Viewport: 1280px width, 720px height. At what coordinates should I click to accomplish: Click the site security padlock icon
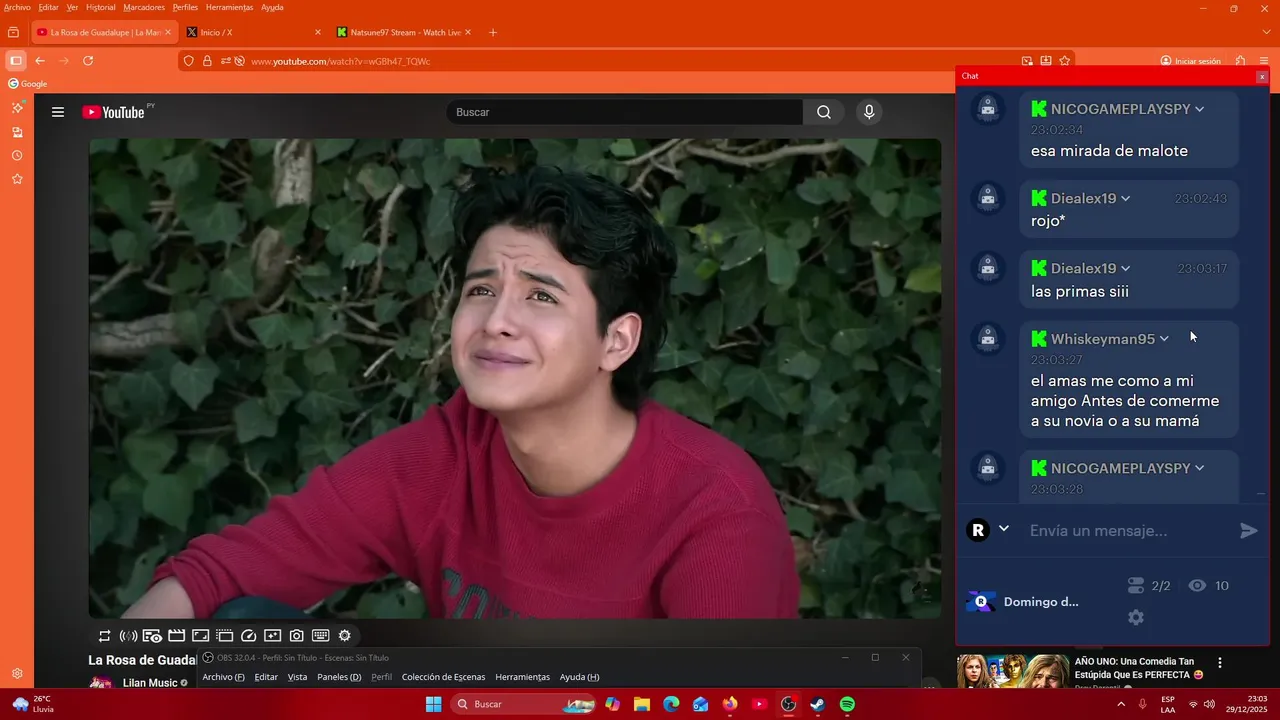click(207, 61)
